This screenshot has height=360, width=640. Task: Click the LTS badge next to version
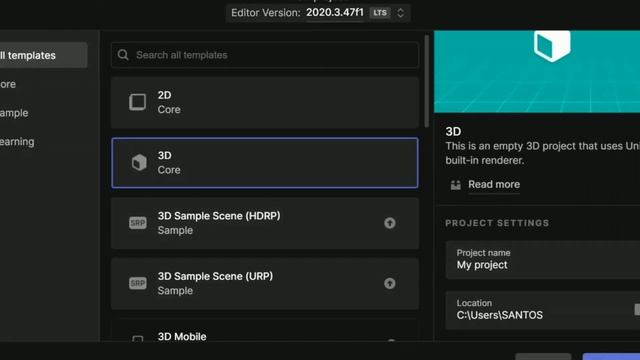[380, 13]
